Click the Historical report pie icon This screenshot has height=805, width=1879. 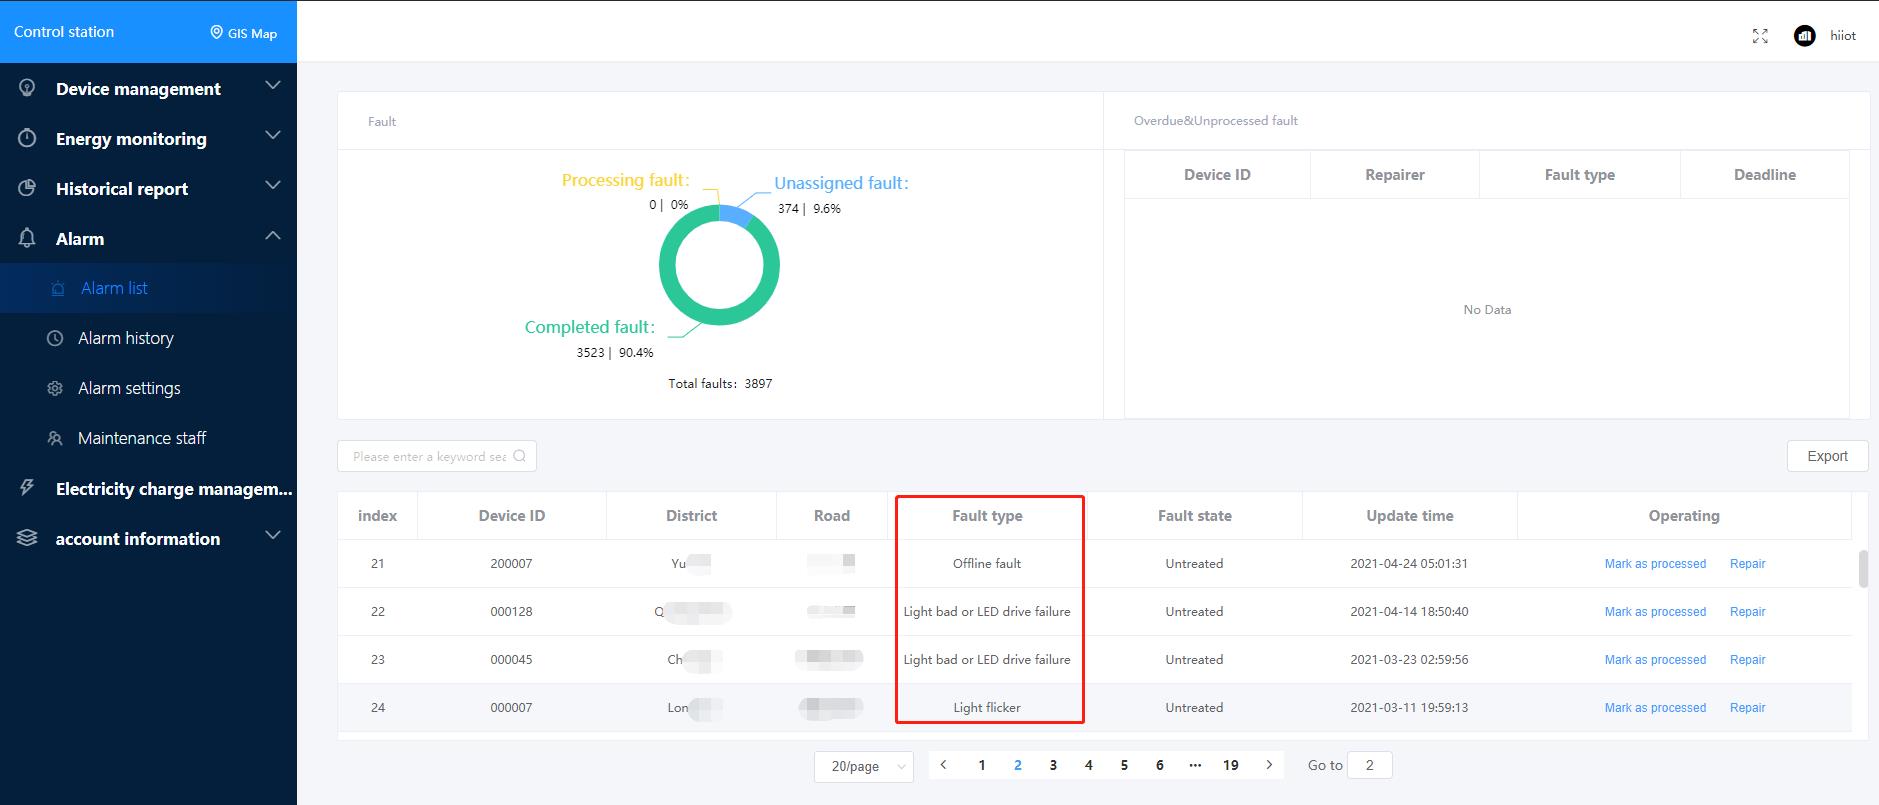(x=28, y=188)
